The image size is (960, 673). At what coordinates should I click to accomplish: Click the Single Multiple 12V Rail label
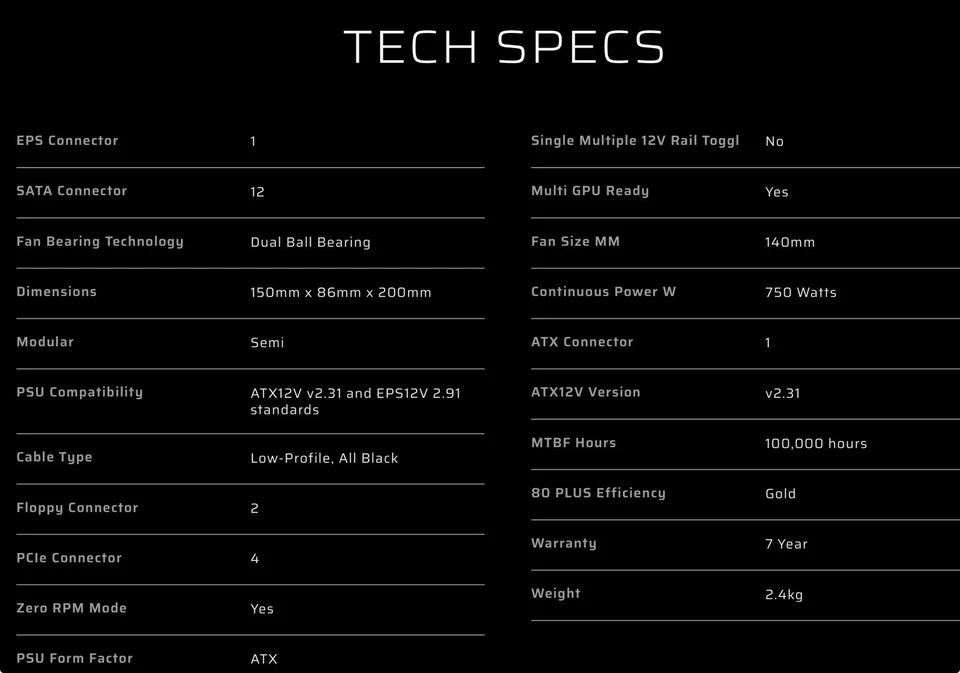635,141
